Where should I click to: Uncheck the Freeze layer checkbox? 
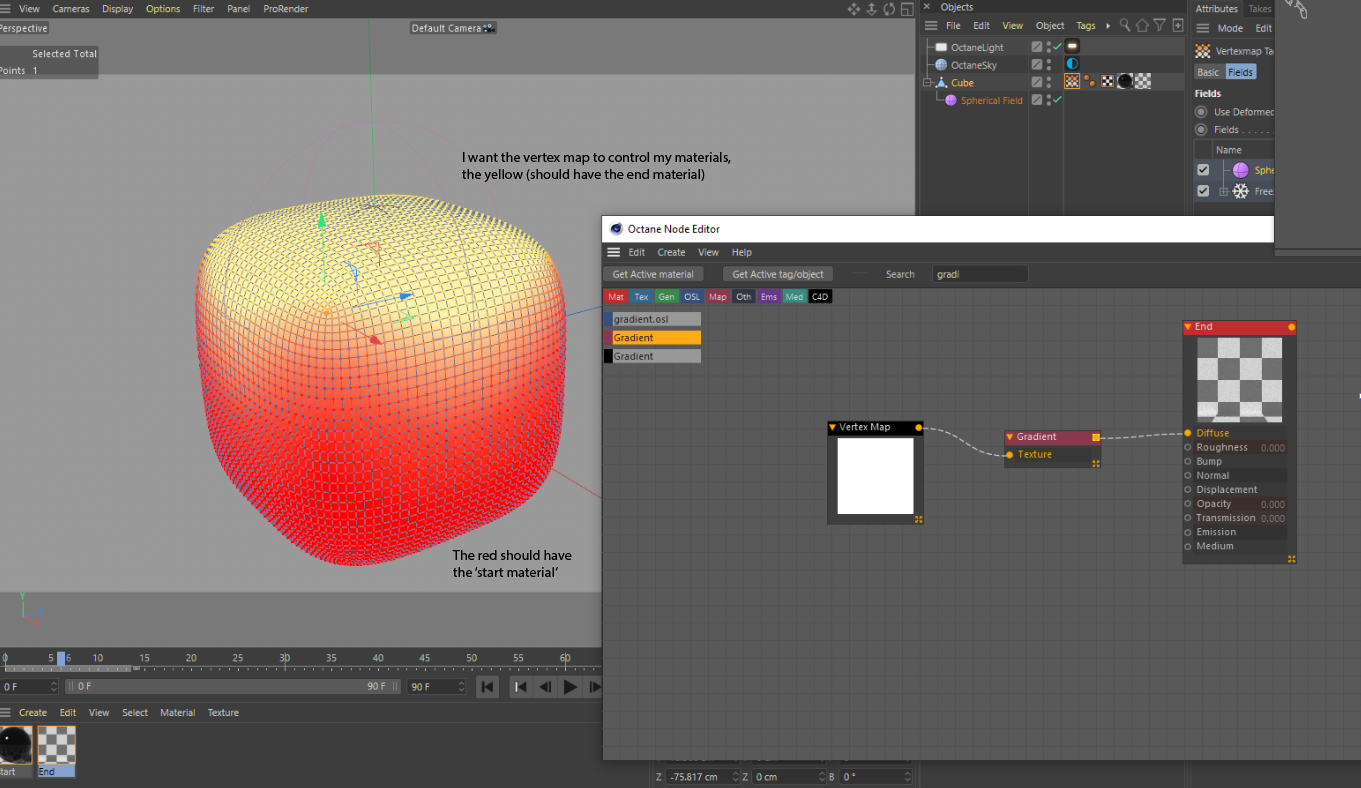tap(1203, 191)
